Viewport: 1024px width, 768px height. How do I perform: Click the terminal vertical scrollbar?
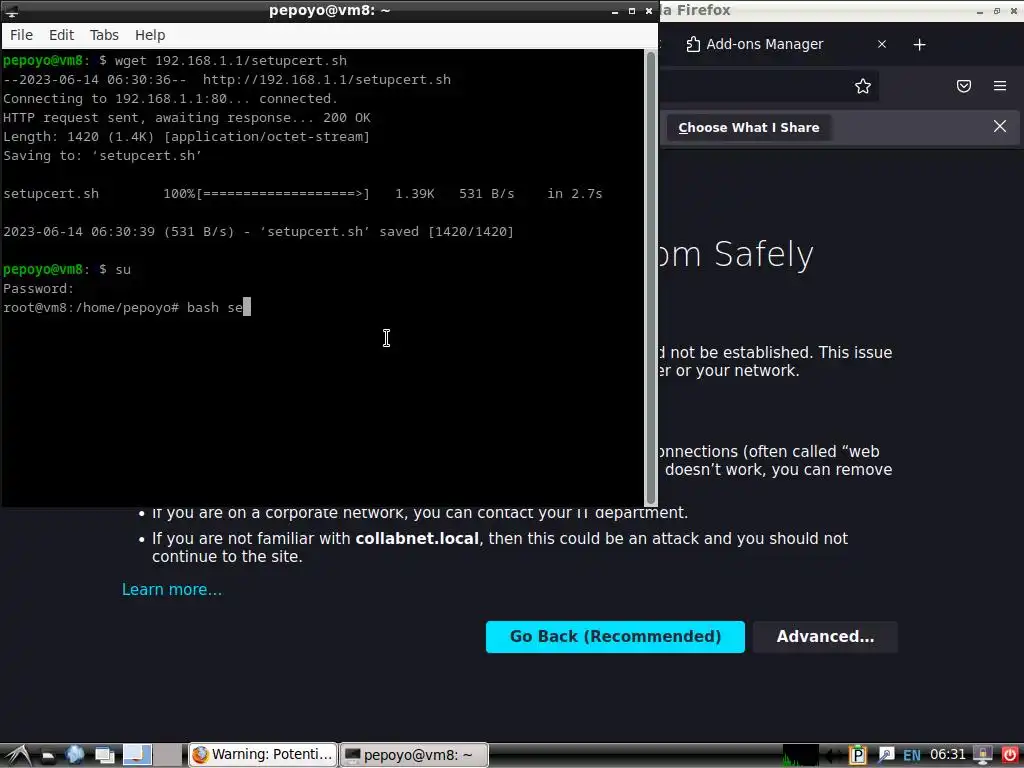click(x=650, y=278)
